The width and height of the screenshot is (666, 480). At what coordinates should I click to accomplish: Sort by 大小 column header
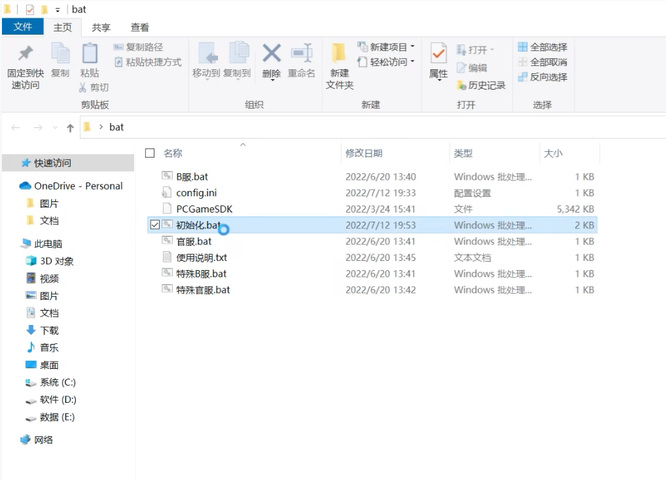click(553, 153)
